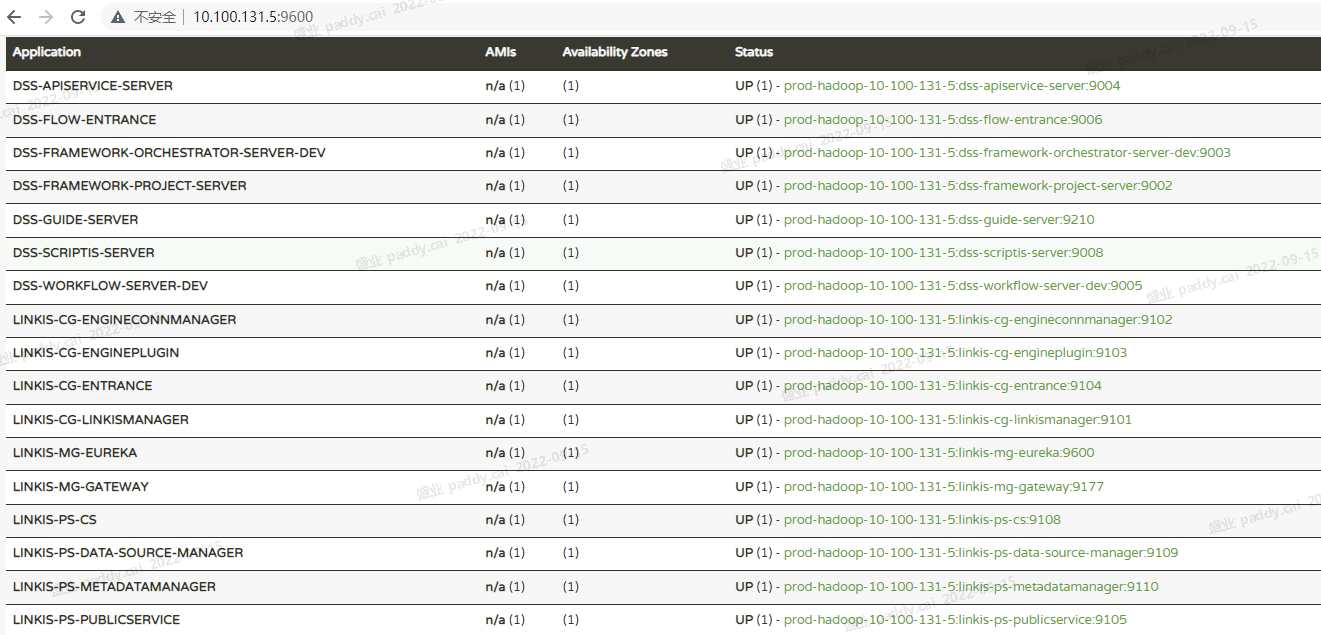The width and height of the screenshot is (1321, 635).
Task: Open the dss-framework-orchestrator-server-dev:9003 link
Action: (x=1007, y=153)
